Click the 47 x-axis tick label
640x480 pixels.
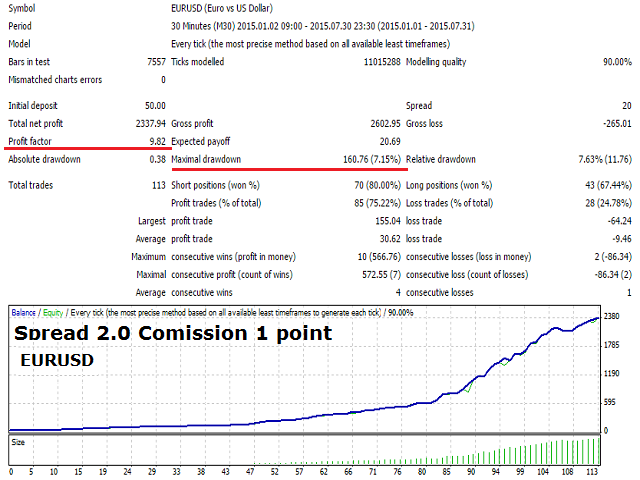pyautogui.click(x=250, y=472)
